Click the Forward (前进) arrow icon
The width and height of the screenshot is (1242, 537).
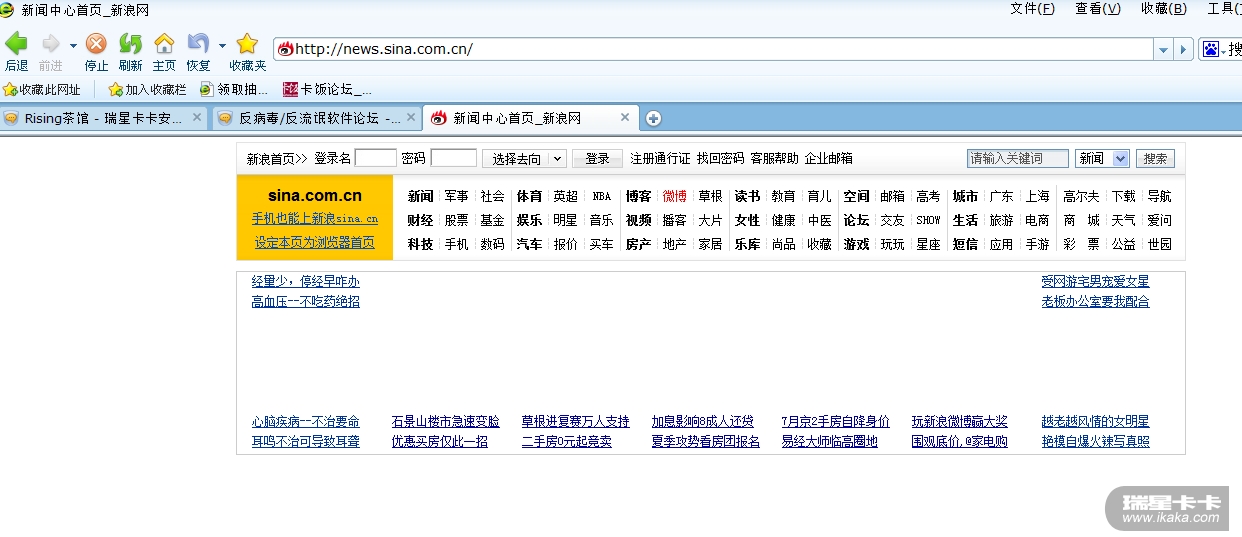pos(50,44)
